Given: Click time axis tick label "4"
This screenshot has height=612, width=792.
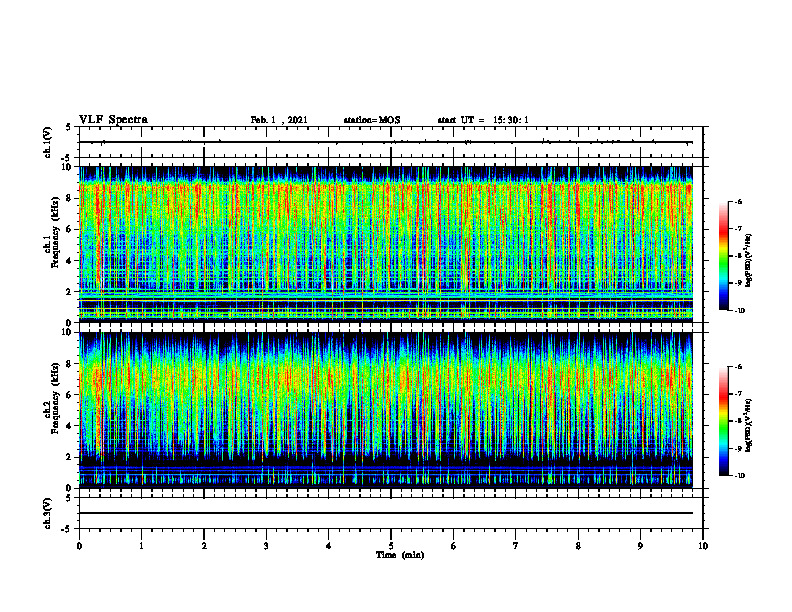Looking at the screenshot, I should pos(329,546).
